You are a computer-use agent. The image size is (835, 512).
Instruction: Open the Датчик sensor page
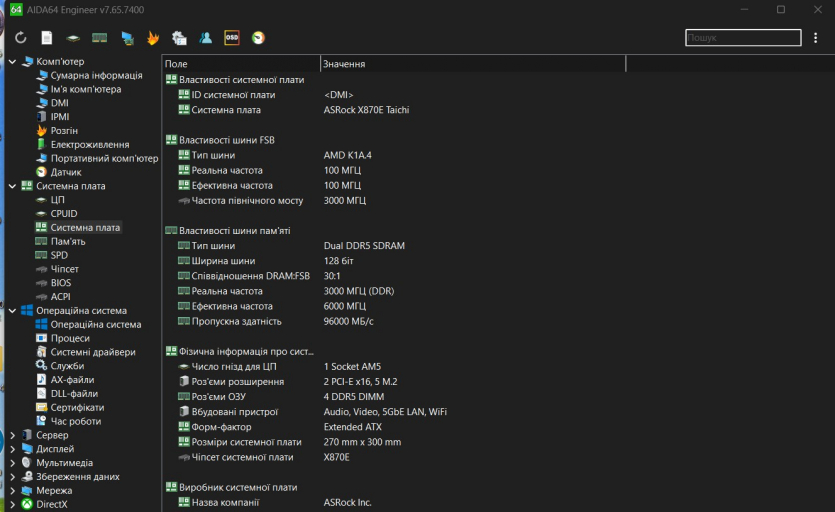click(66, 172)
